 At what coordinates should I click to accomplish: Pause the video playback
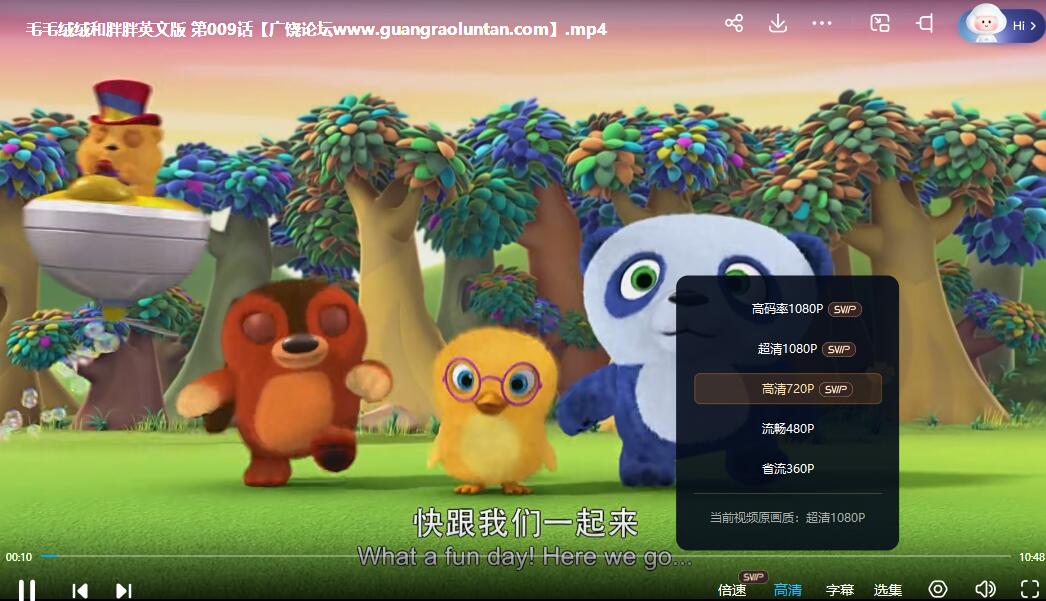(27, 590)
